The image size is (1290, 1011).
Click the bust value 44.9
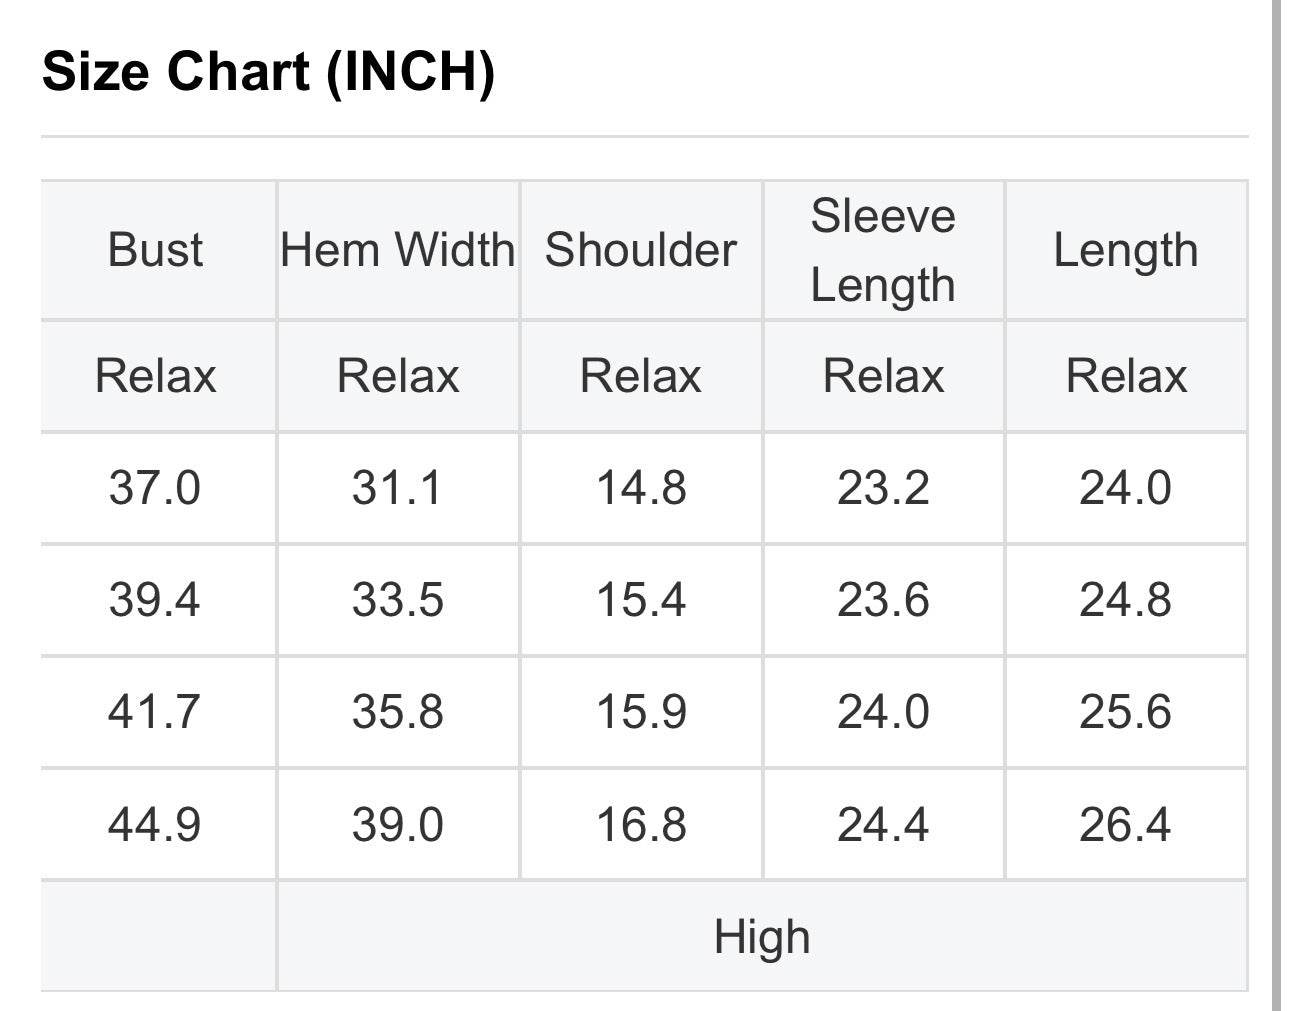(x=155, y=825)
